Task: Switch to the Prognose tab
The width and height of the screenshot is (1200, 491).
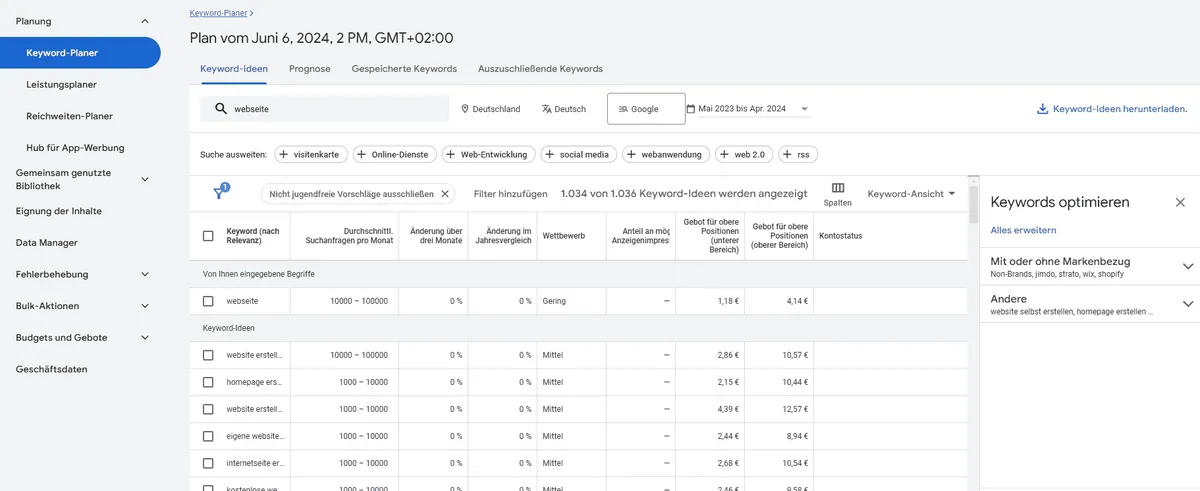Action: (310, 69)
